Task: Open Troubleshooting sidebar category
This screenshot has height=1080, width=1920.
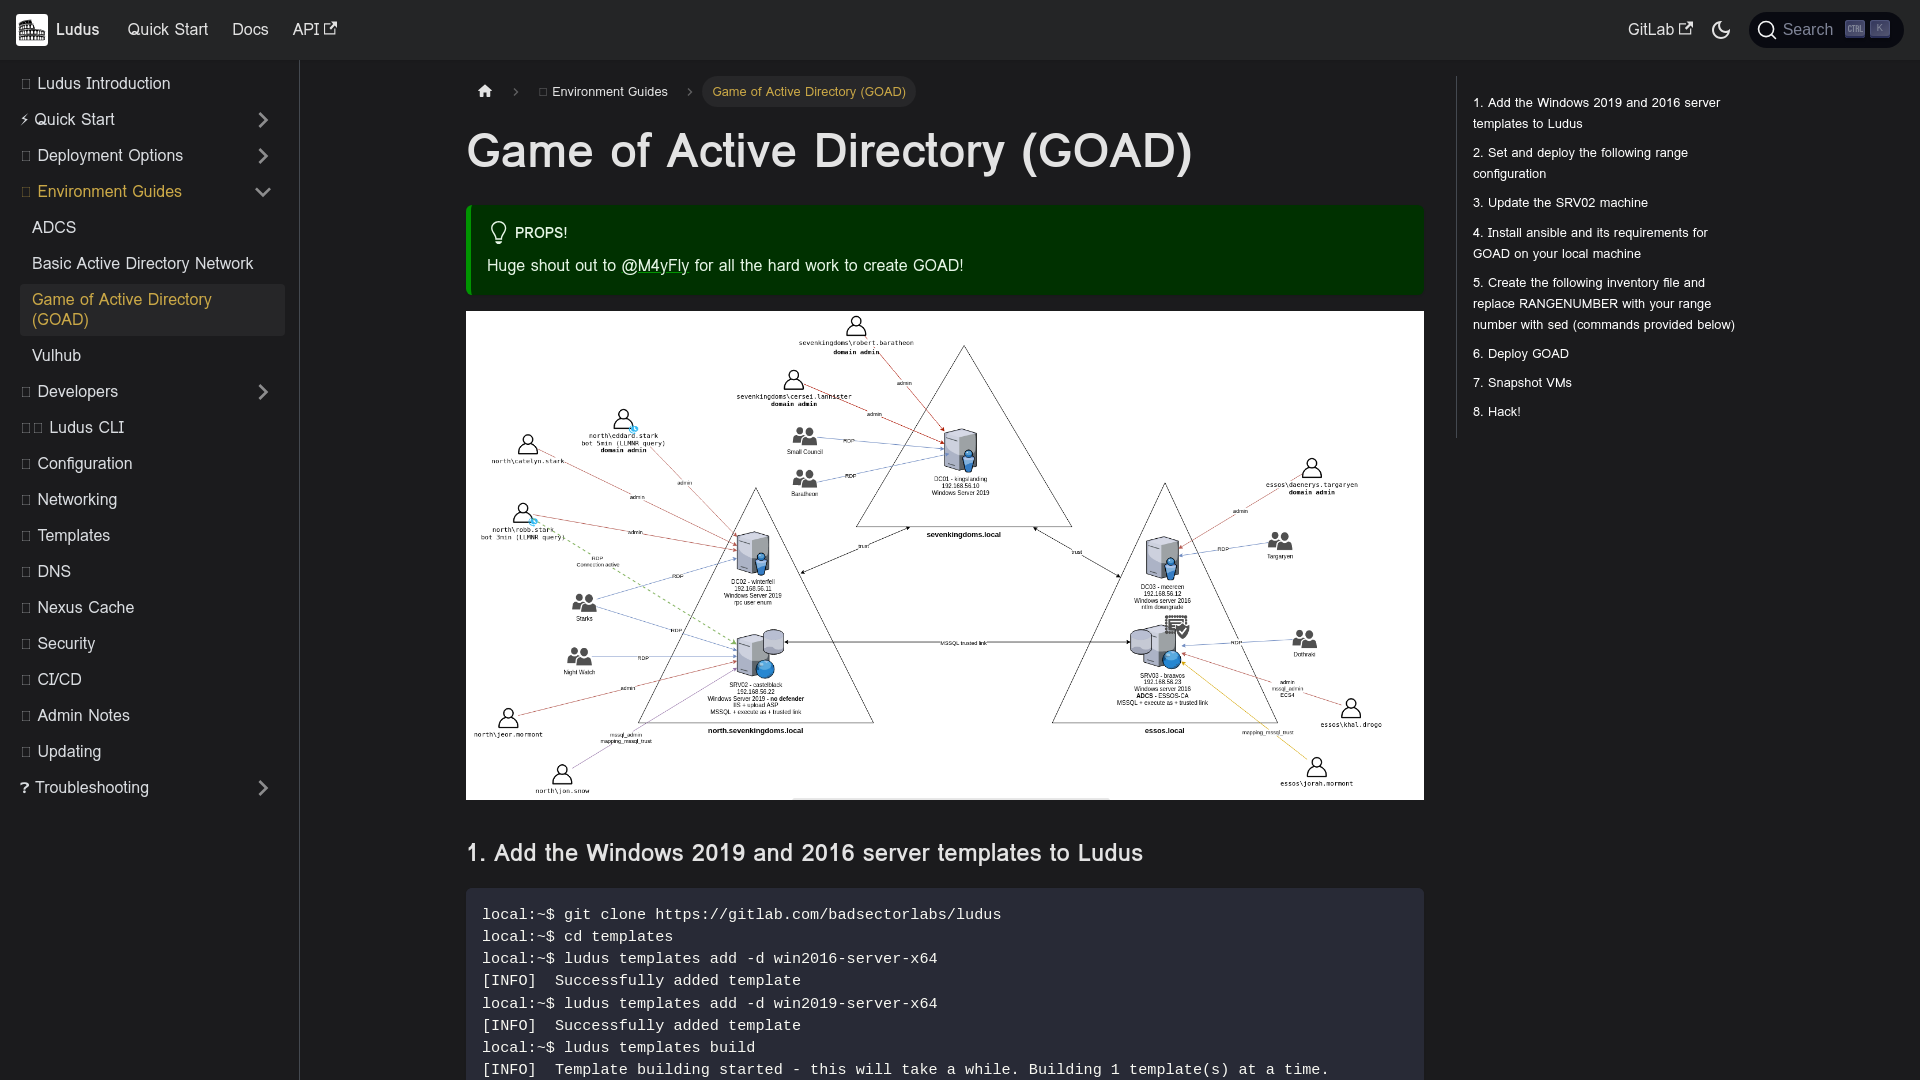Action: (130, 788)
